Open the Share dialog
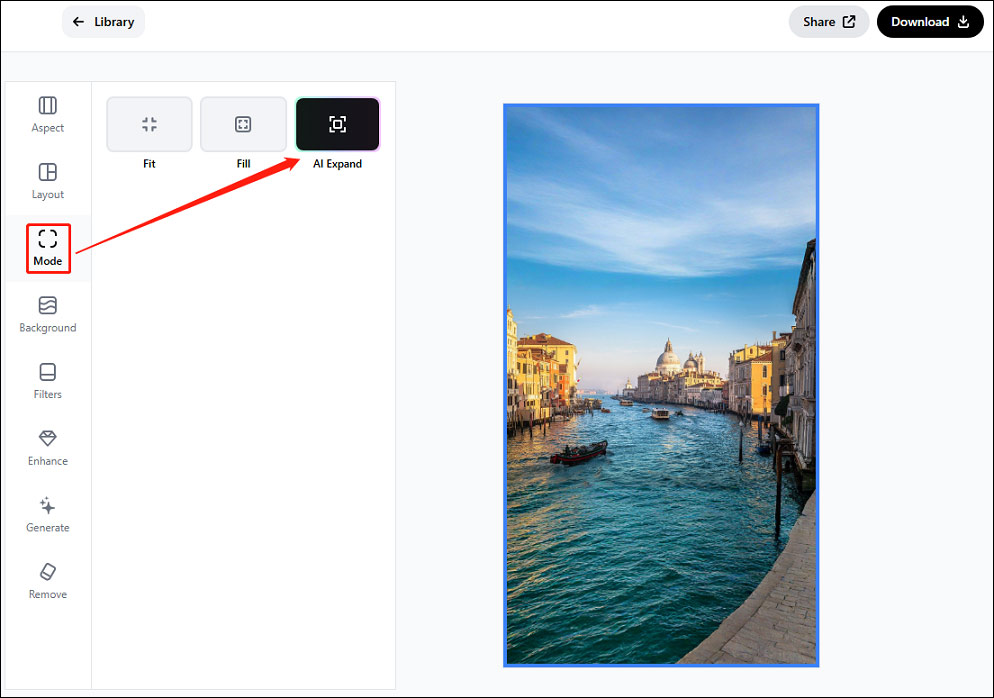Viewport: 994px width, 698px height. point(829,21)
